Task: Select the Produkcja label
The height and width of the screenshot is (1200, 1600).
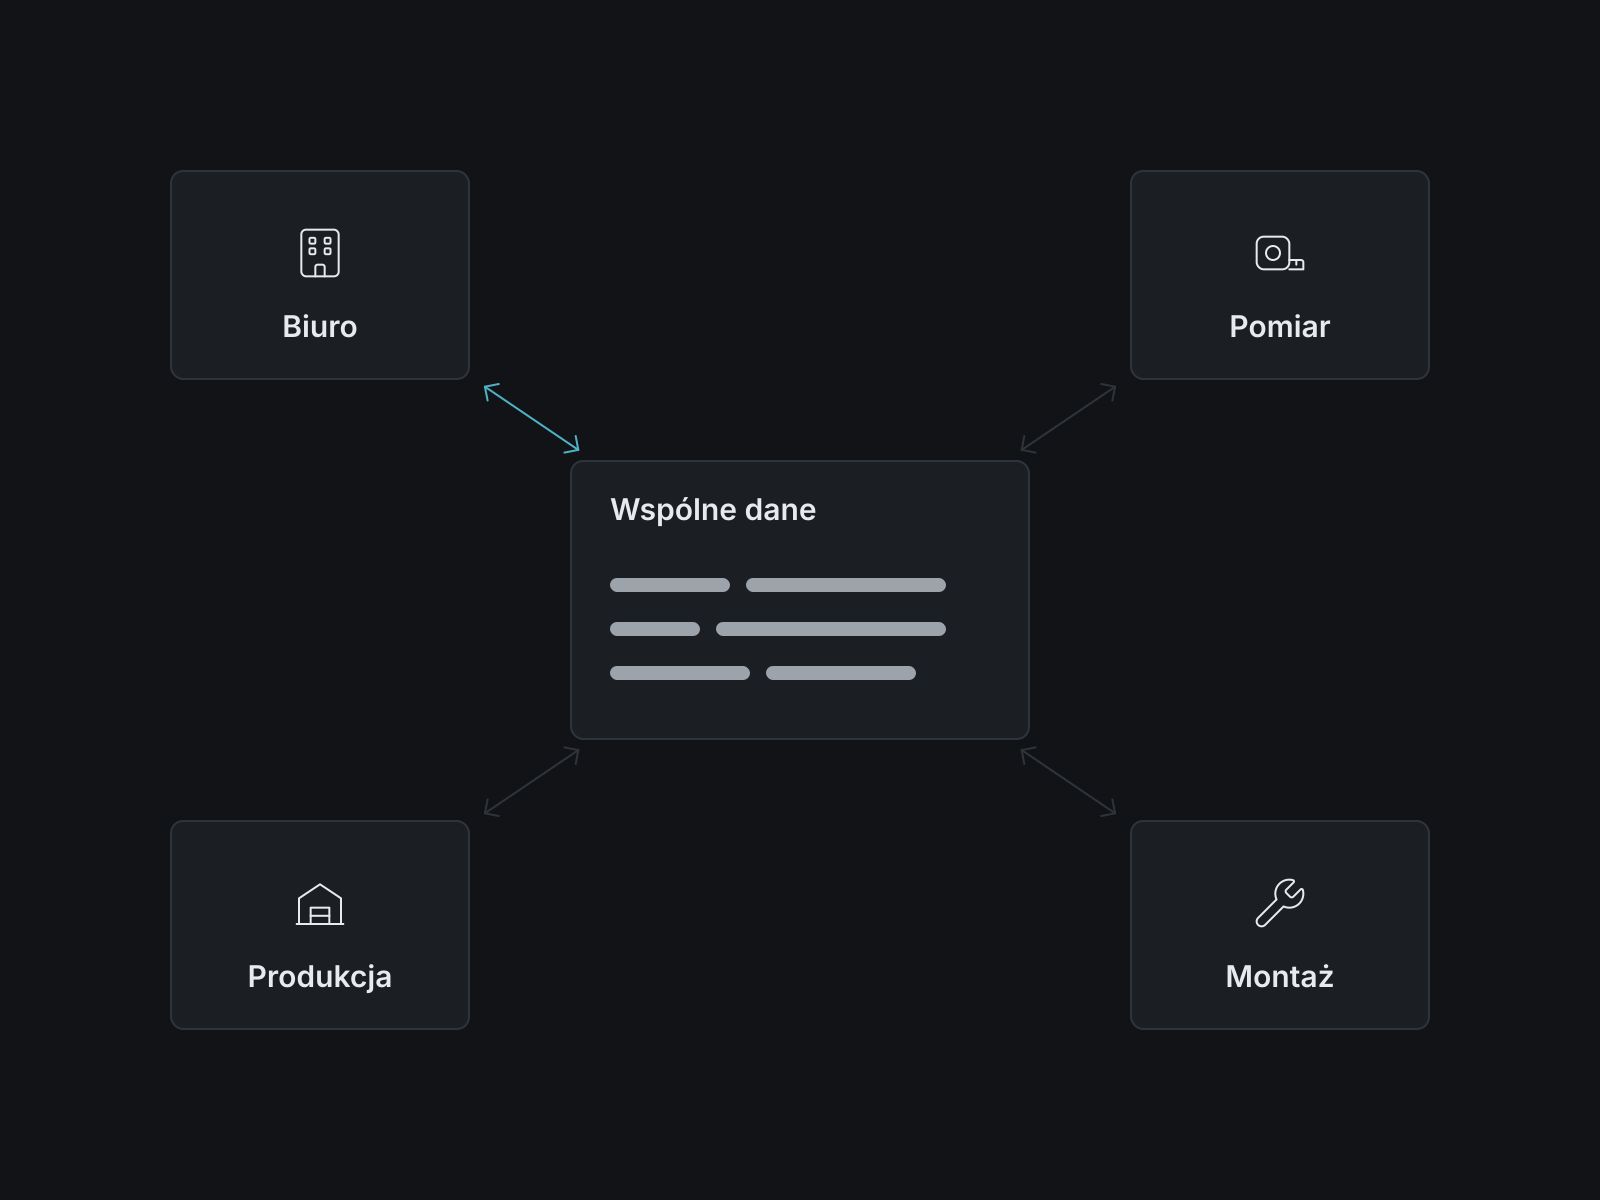Action: 320,977
